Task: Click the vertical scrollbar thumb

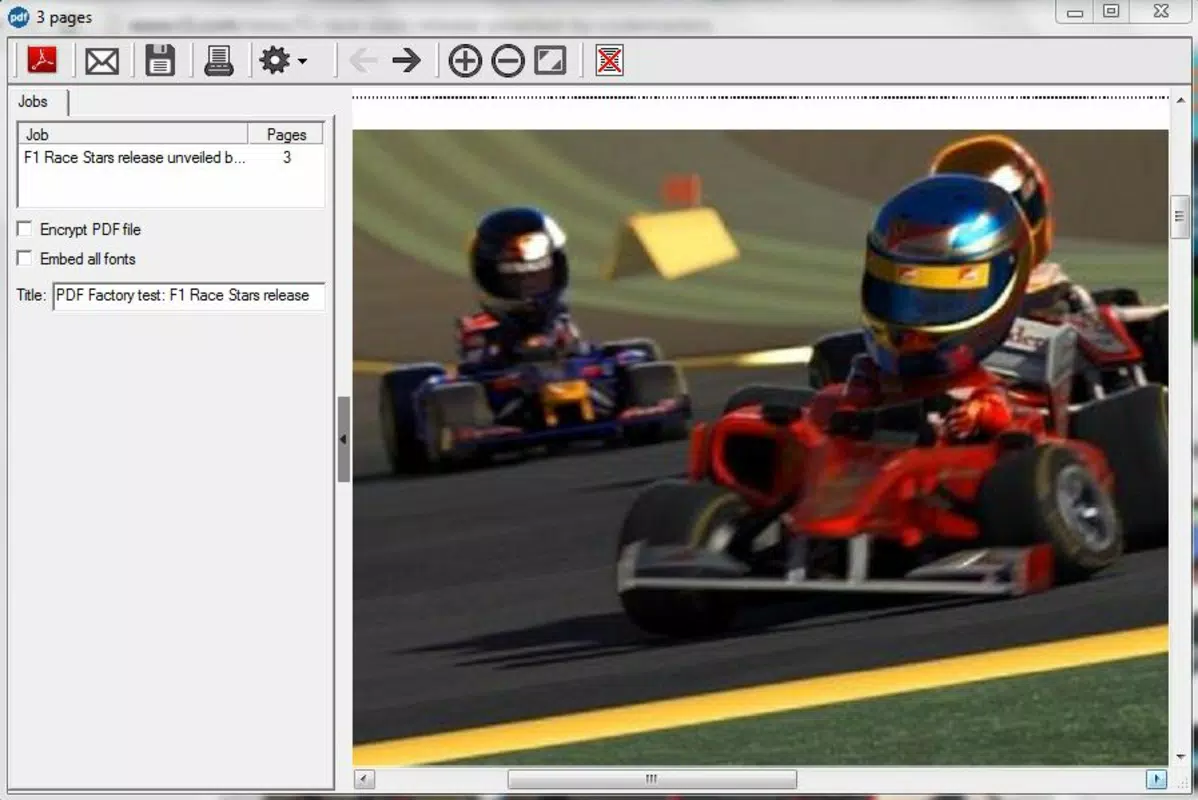Action: pyautogui.click(x=1180, y=217)
